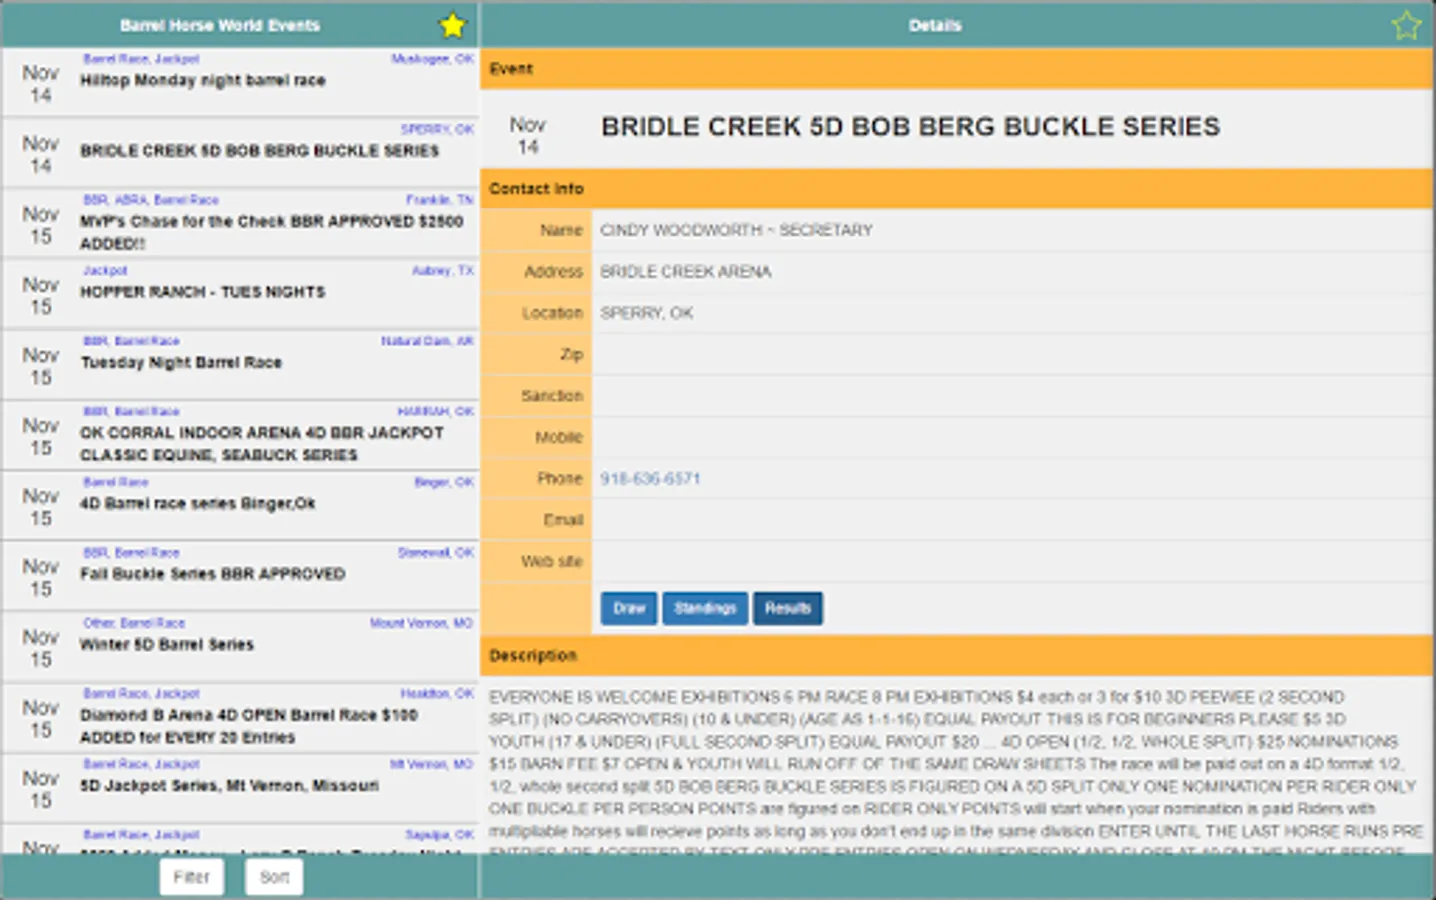Select HOPPER RANCH - TUES NIGHTS event
This screenshot has height=900, width=1436.
[x=240, y=290]
